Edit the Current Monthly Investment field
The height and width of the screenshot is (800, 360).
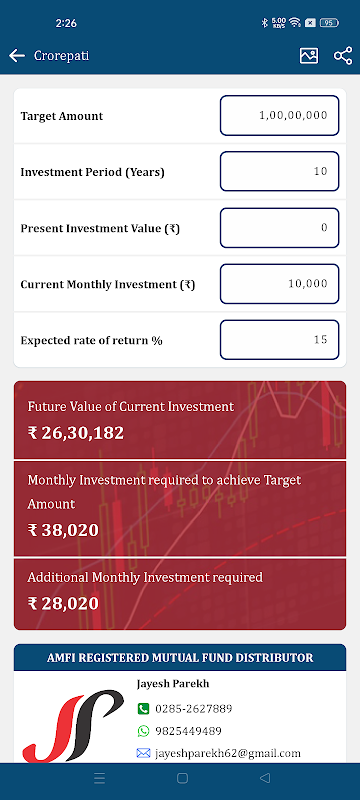[279, 284]
